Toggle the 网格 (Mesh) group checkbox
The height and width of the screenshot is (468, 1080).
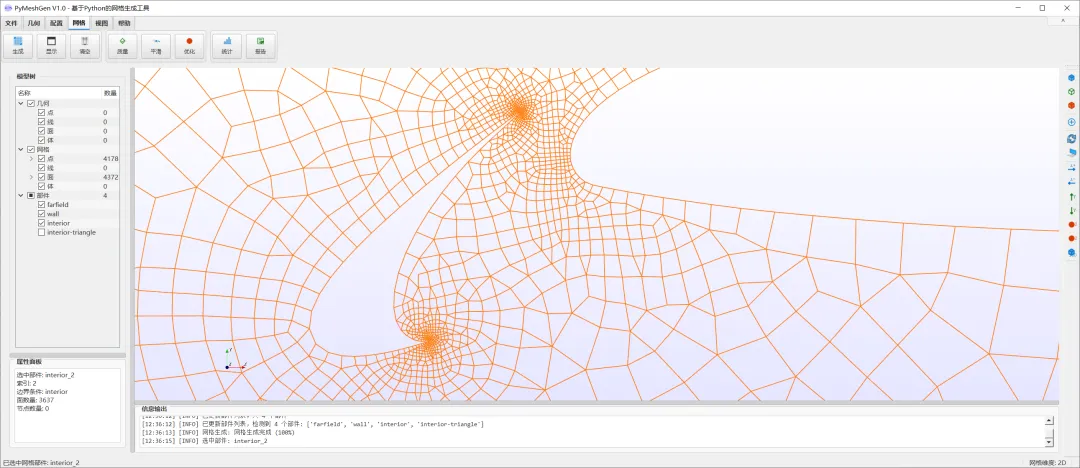pos(31,150)
